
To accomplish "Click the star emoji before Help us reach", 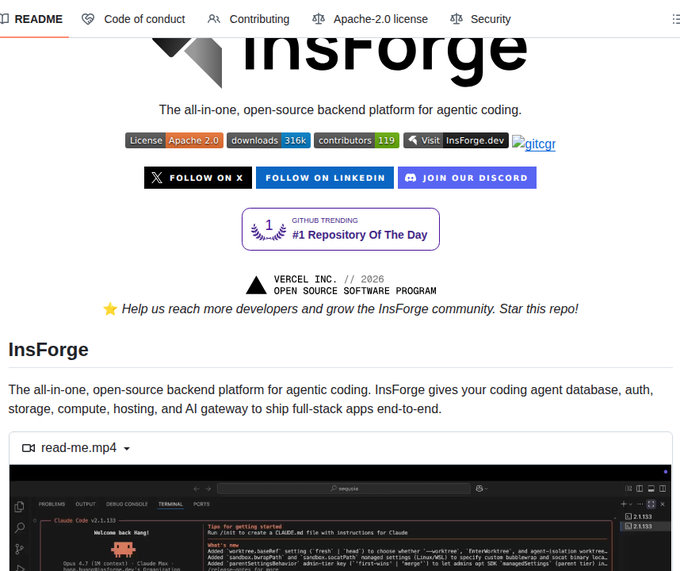I will click(110, 309).
